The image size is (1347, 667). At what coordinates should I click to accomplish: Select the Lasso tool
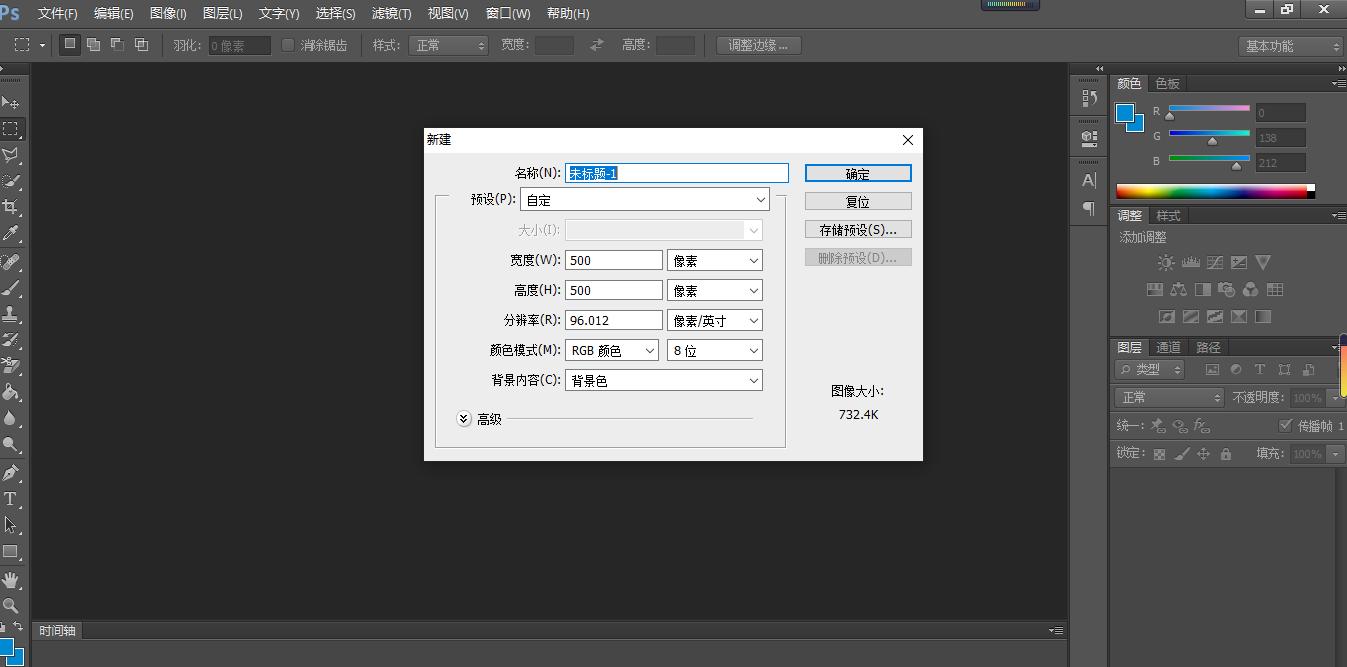click(x=13, y=154)
